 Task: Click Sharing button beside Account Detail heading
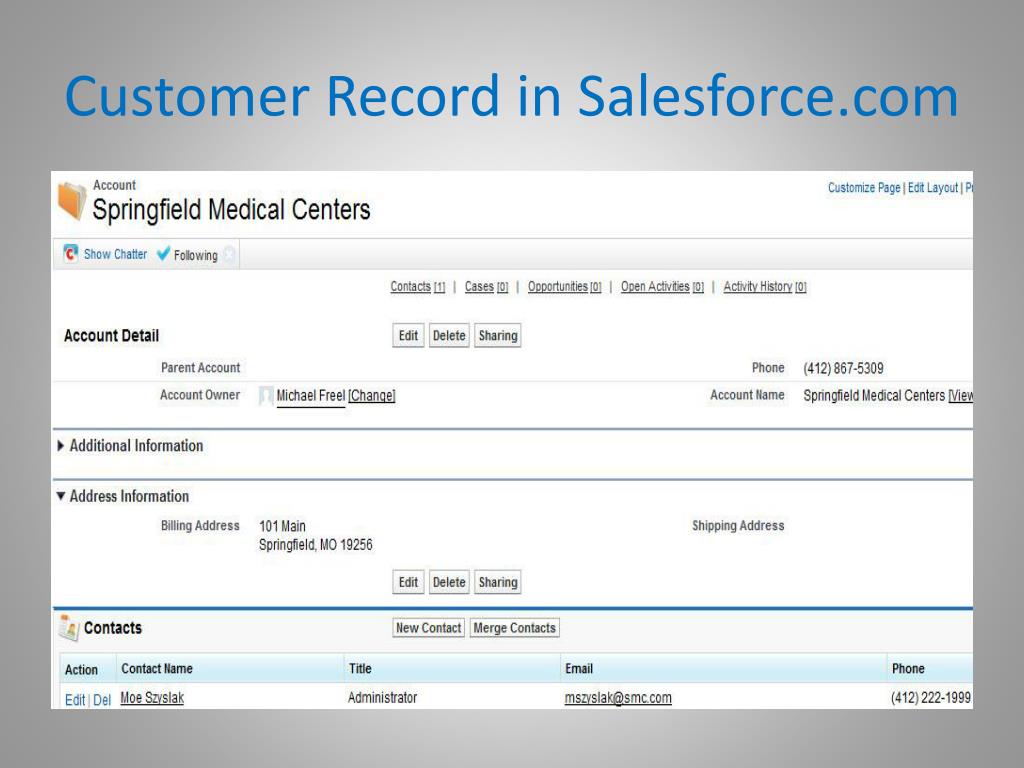coord(498,336)
